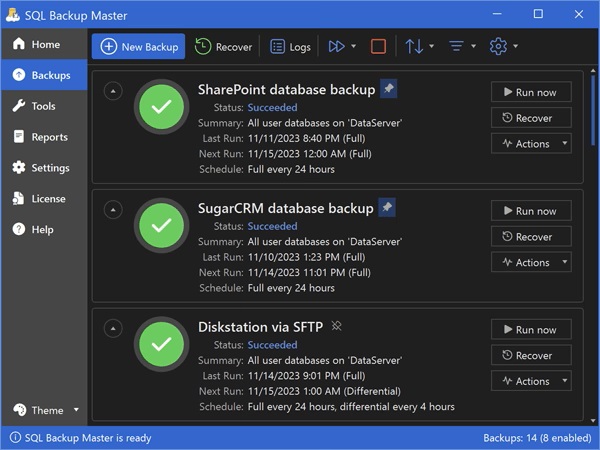Click 'SQL Backup Master is ready' status text
Viewport: 600px width, 450px height.
[88, 438]
